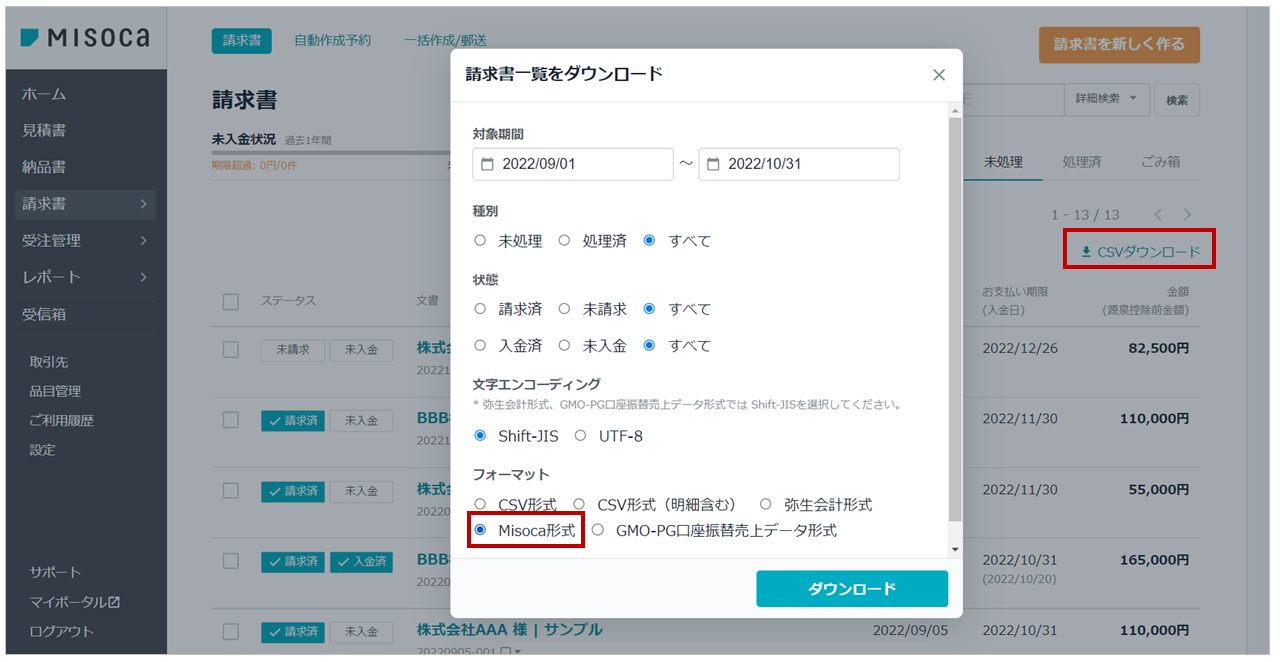Select CSV形式 format radio
The height and width of the screenshot is (662, 1280).
pos(480,504)
